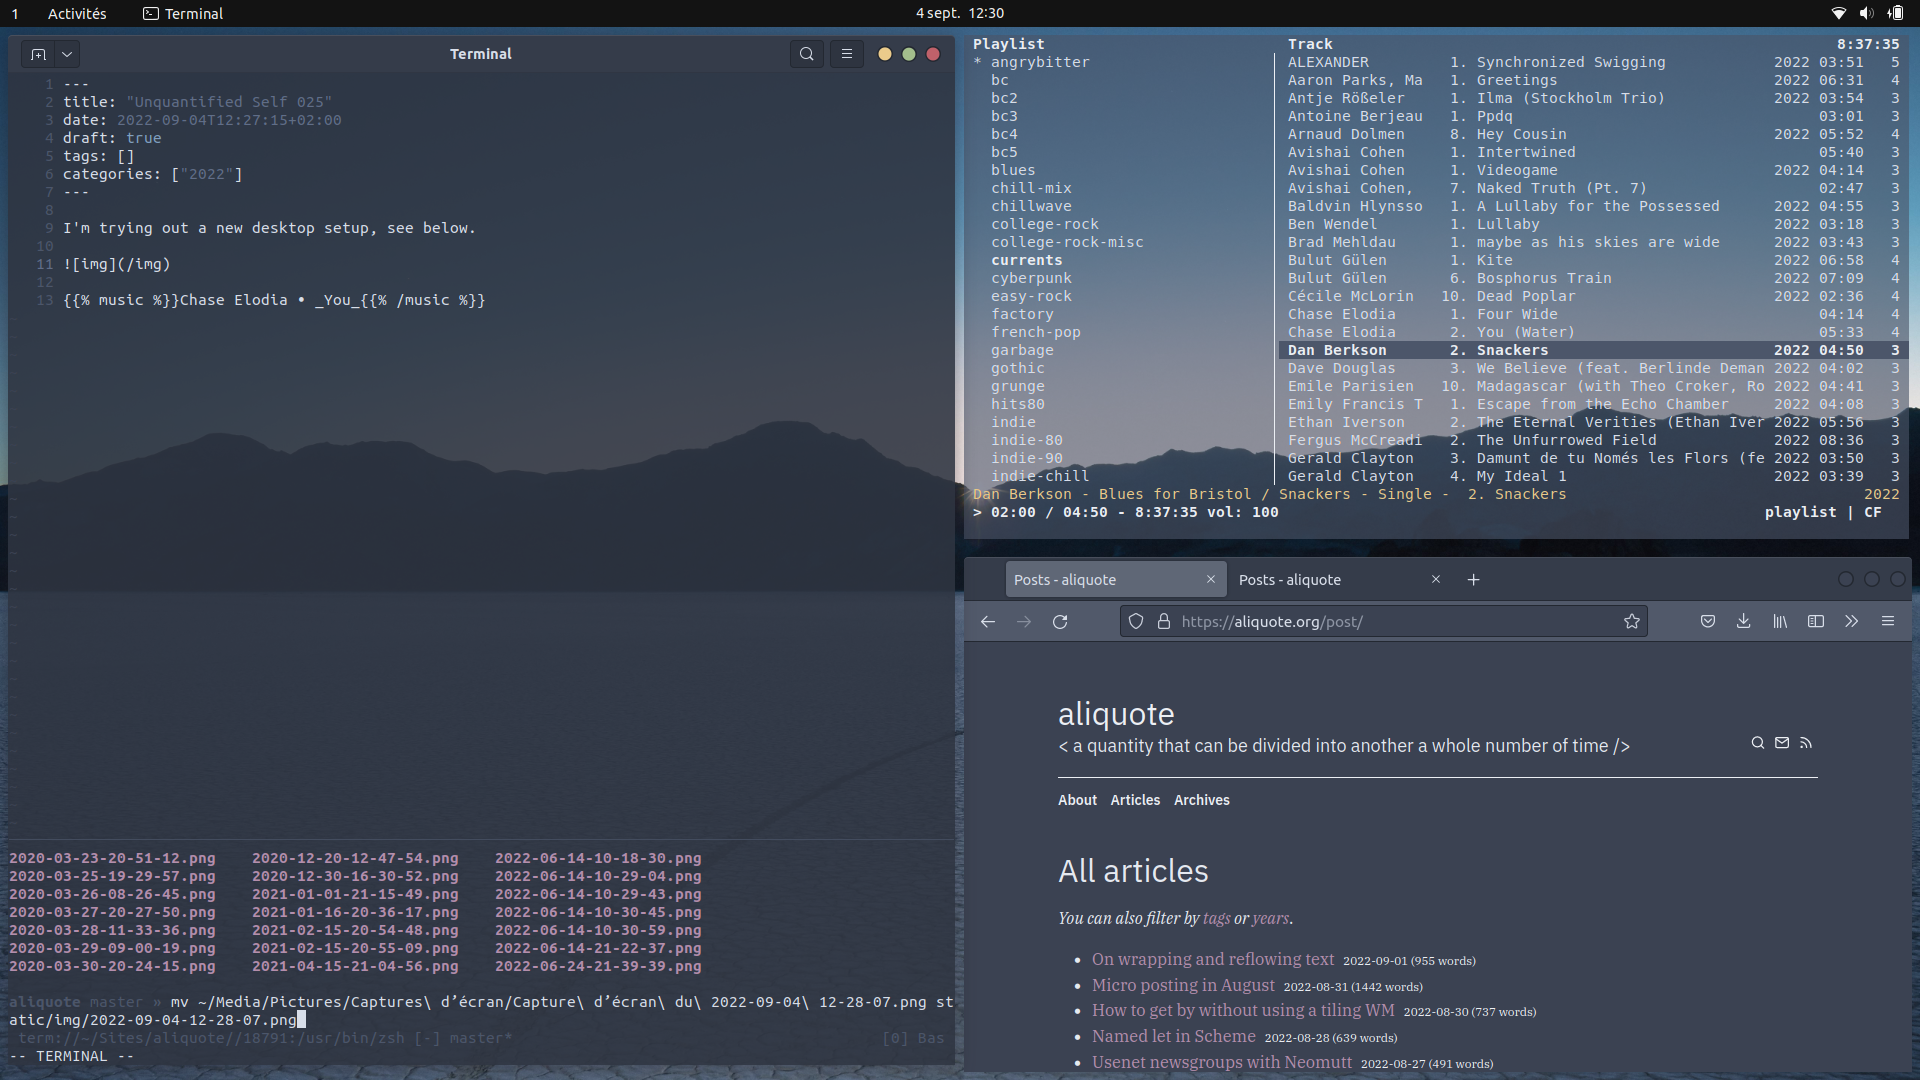The width and height of the screenshot is (1920, 1080).
Task: Bookmark the page with the star icon
Action: point(1632,621)
